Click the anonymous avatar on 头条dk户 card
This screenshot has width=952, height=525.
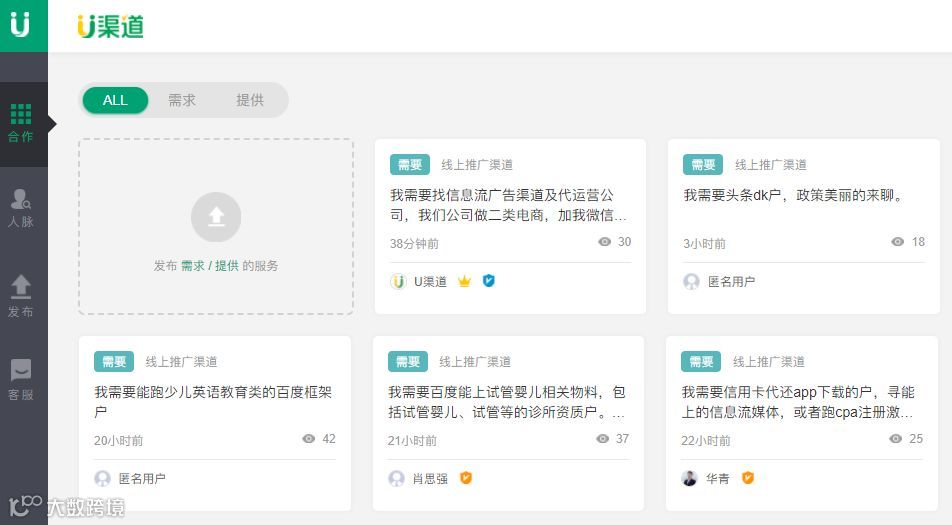tap(692, 282)
